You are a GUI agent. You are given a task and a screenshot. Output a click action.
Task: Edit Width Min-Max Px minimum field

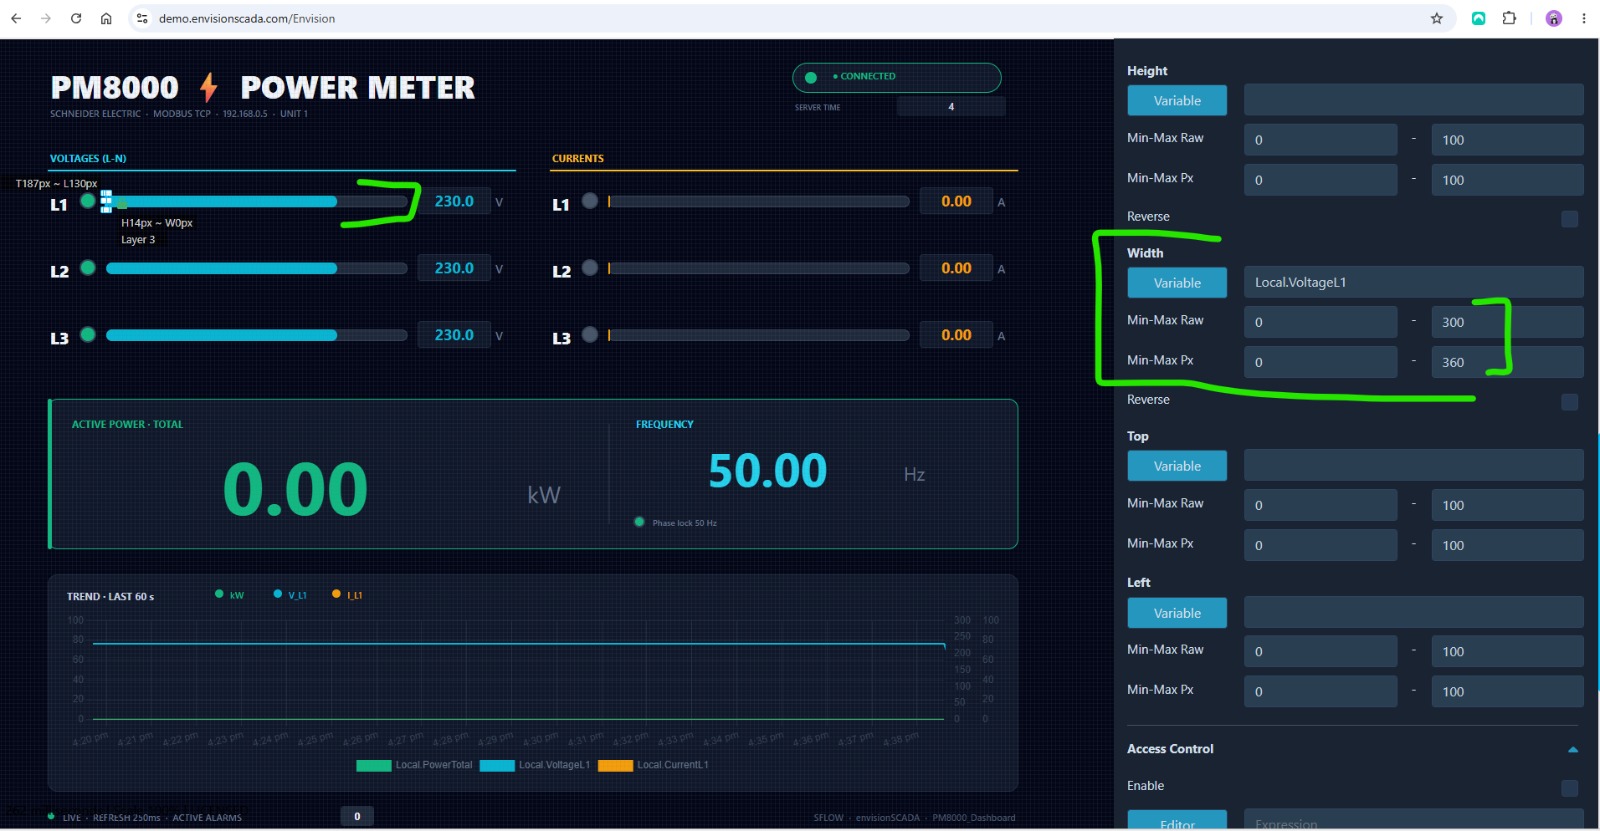click(x=1321, y=362)
